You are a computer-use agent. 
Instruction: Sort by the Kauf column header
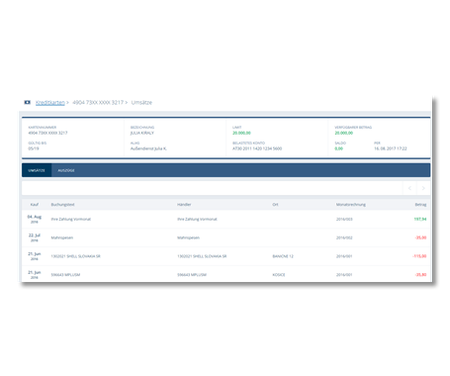(x=34, y=205)
